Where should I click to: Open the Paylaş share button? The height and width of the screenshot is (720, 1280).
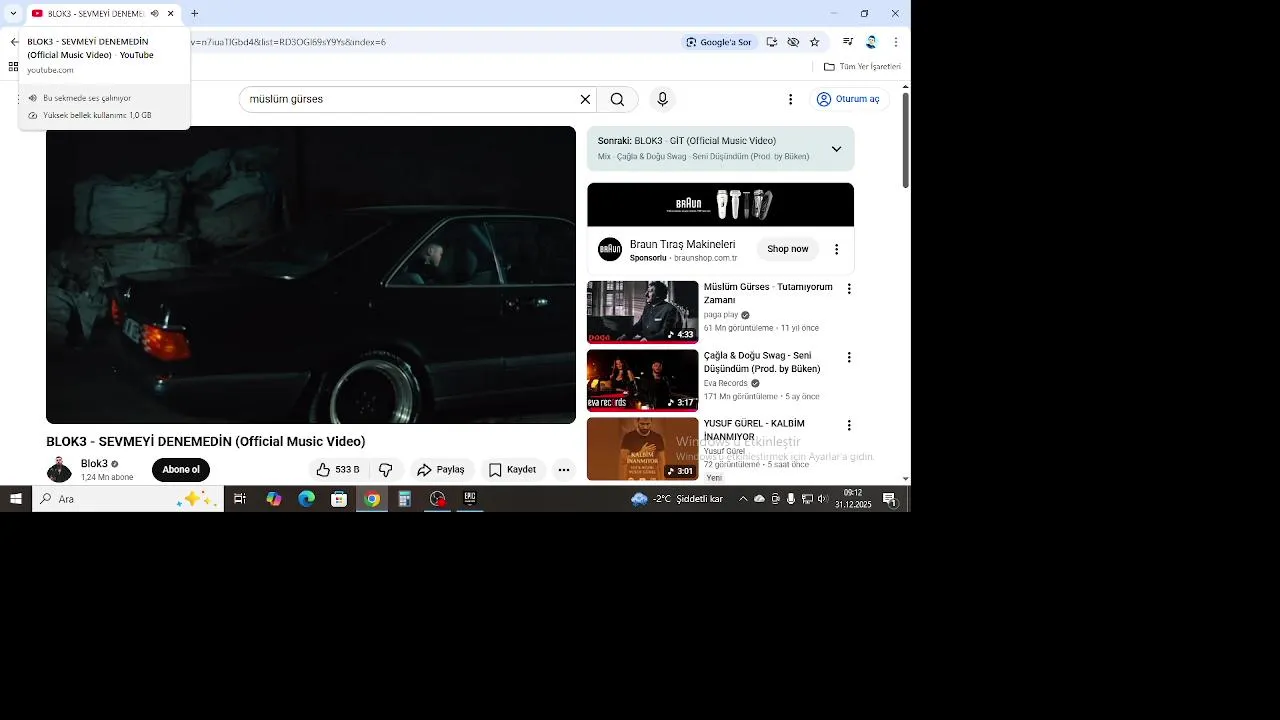442,470
